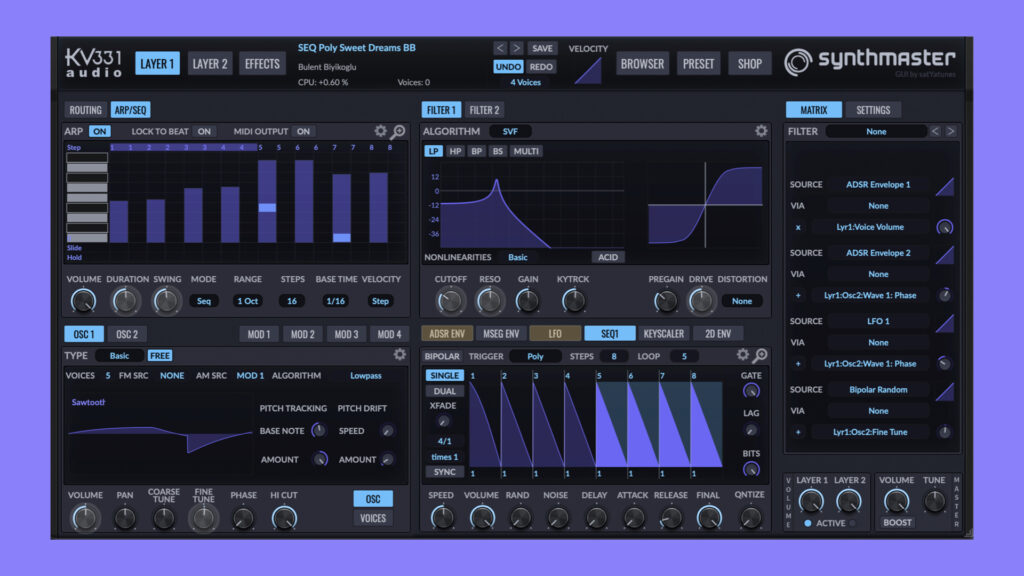The width and height of the screenshot is (1024, 576).
Task: Open the OSC 2 tab
Action: tap(127, 334)
